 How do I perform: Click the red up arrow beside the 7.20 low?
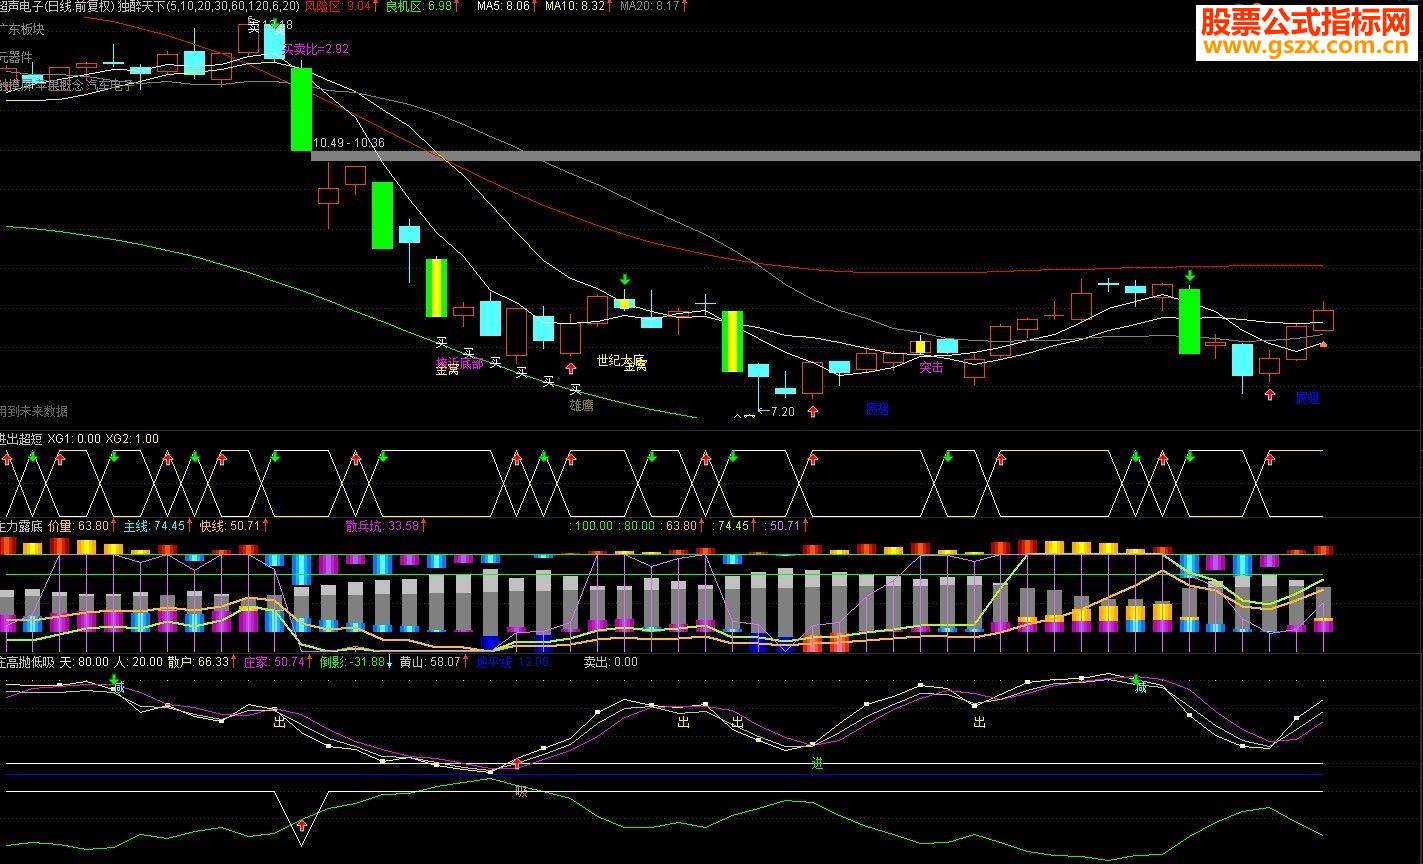point(812,411)
